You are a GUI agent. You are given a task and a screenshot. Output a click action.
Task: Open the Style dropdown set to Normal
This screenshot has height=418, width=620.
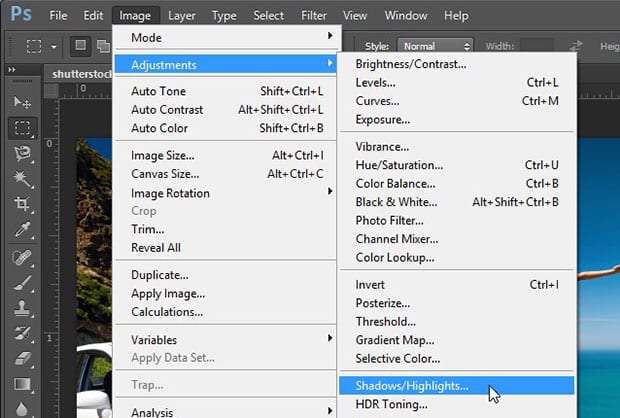[x=435, y=46]
